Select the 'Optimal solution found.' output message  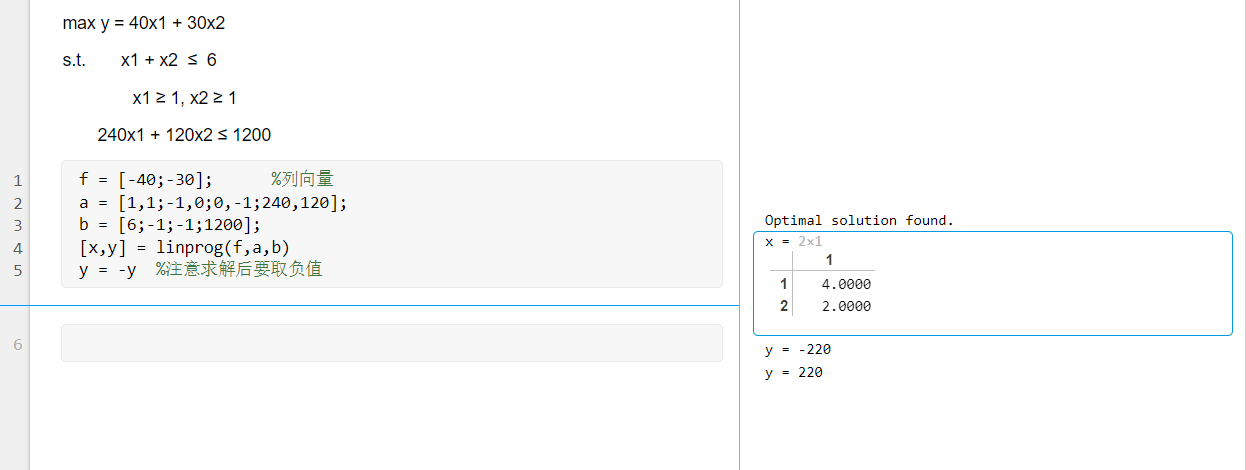(859, 220)
